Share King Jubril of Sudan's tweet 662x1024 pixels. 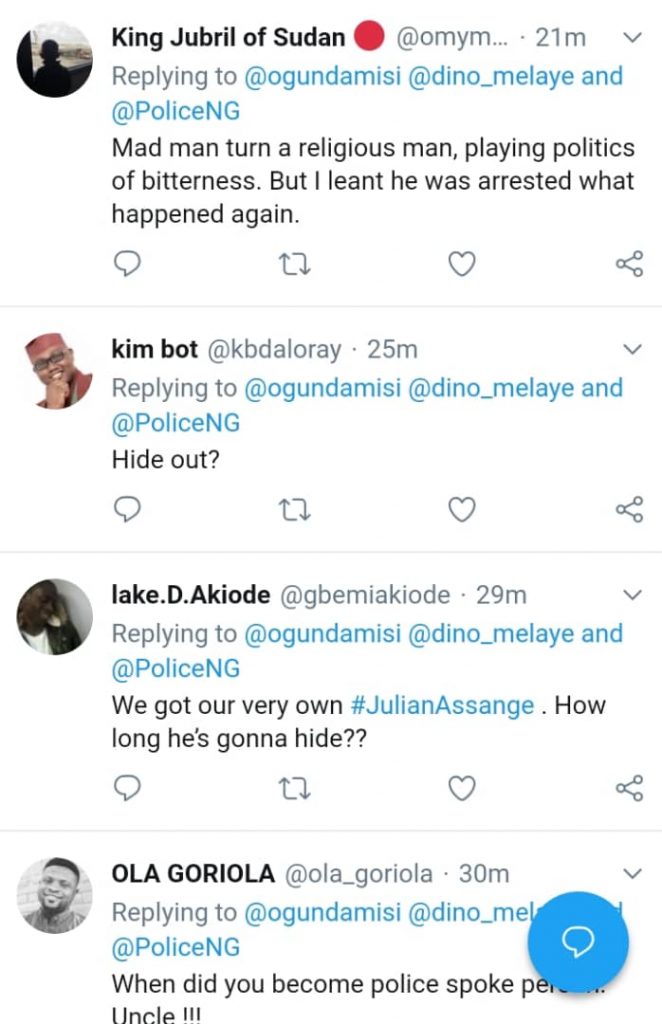pyautogui.click(x=628, y=264)
